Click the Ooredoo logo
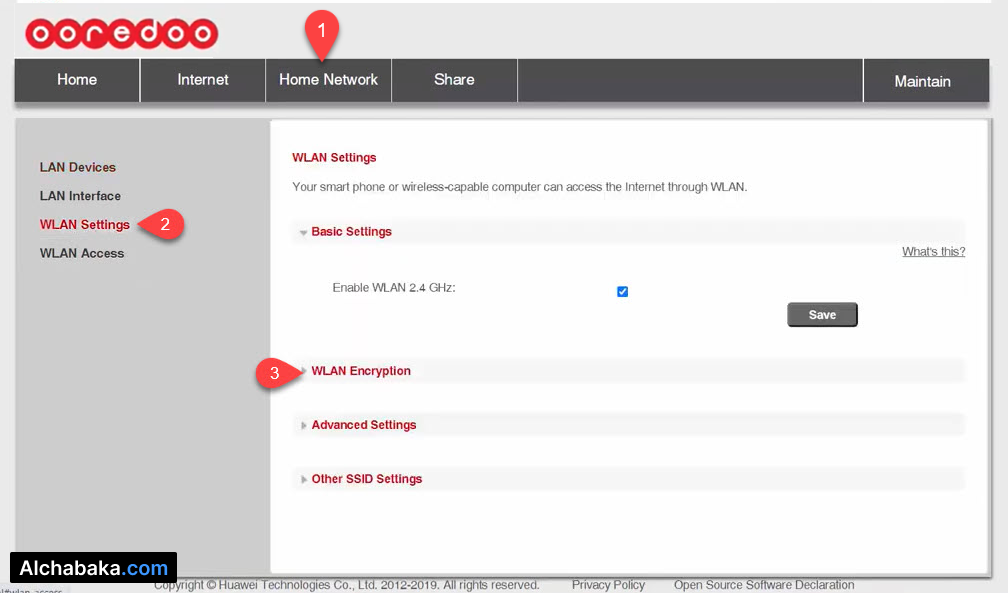This screenshot has width=1008, height=593. [120, 33]
